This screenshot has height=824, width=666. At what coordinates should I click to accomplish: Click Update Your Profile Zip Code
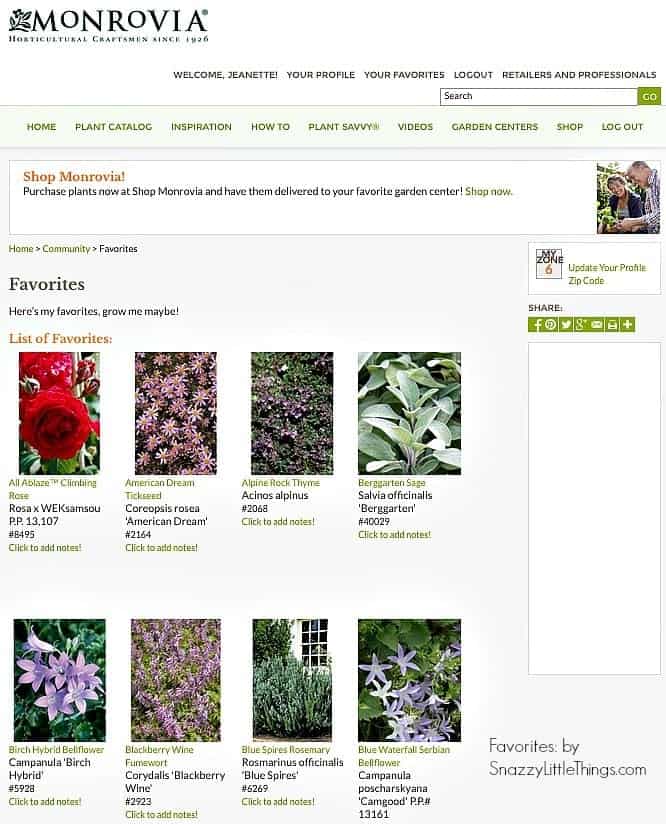[x=607, y=274]
